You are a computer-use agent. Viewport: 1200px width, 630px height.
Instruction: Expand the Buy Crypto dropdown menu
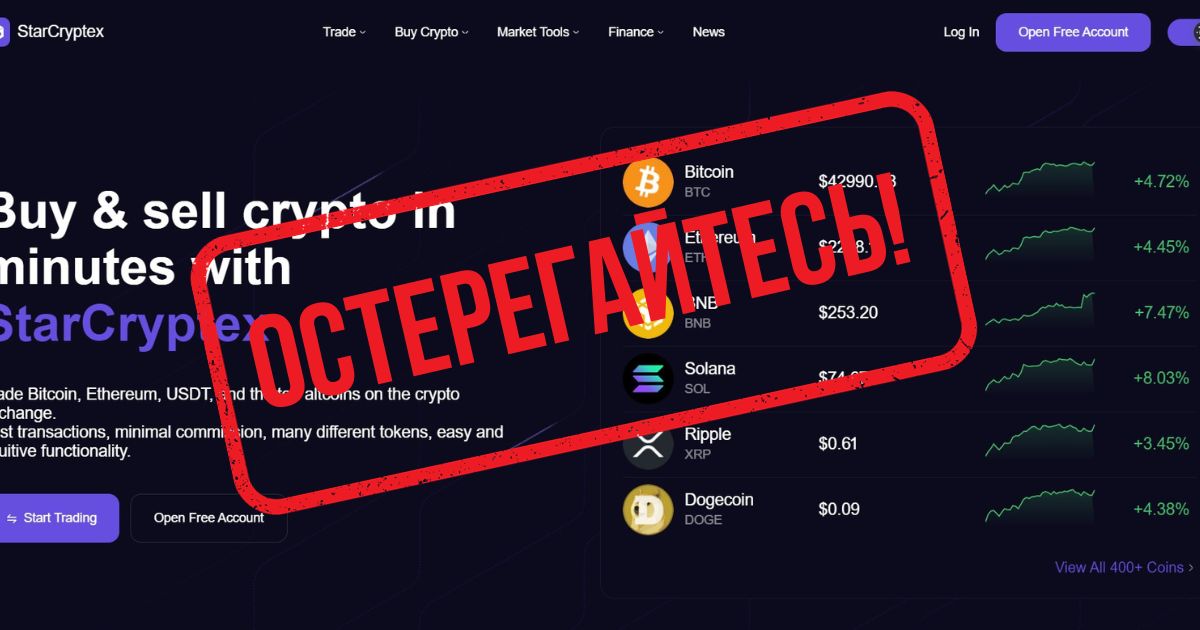431,32
